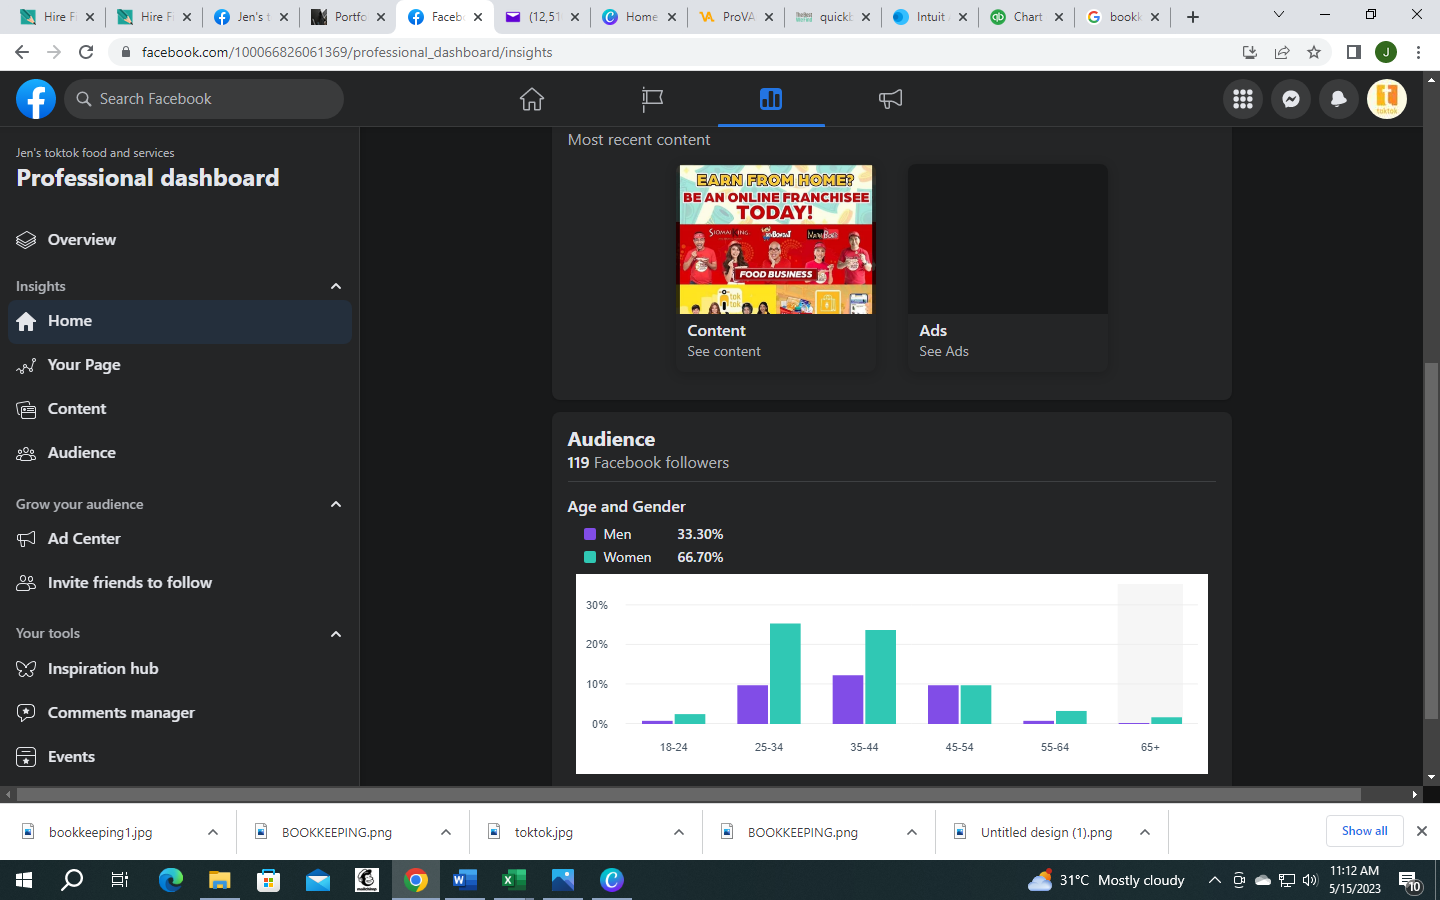
Task: Click Show all downloads button
Action: pos(1365,831)
